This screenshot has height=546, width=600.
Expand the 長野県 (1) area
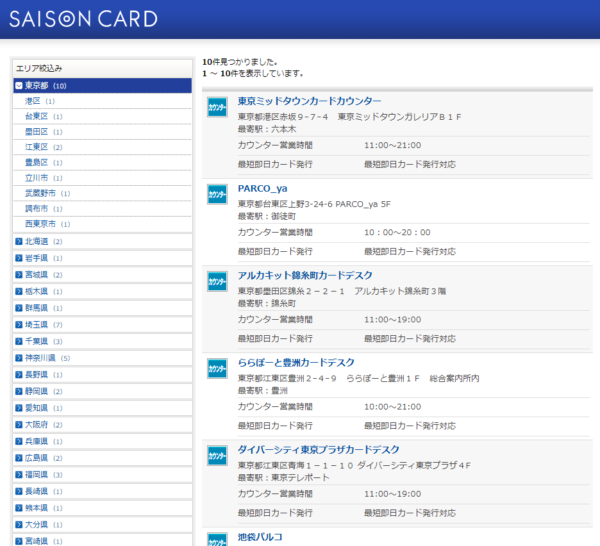point(103,375)
